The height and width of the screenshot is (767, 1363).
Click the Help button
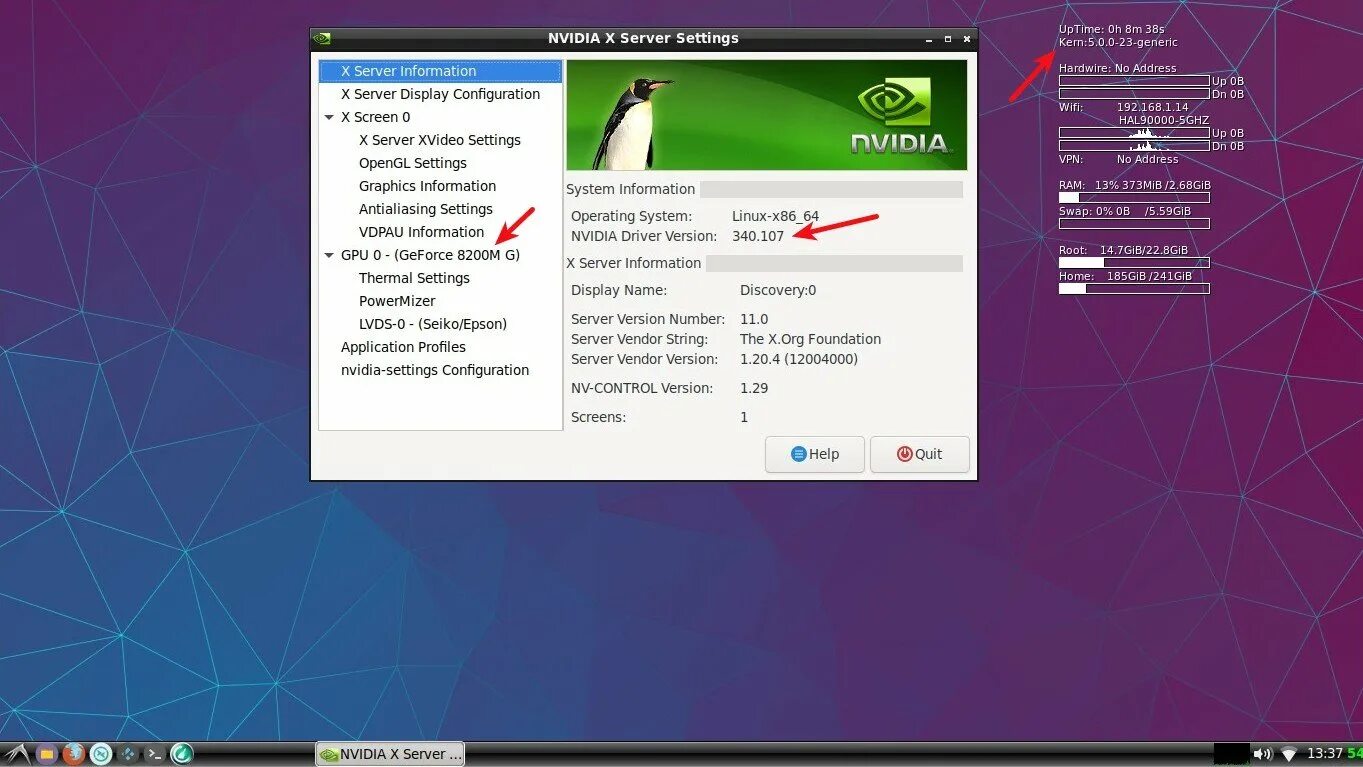click(x=815, y=454)
